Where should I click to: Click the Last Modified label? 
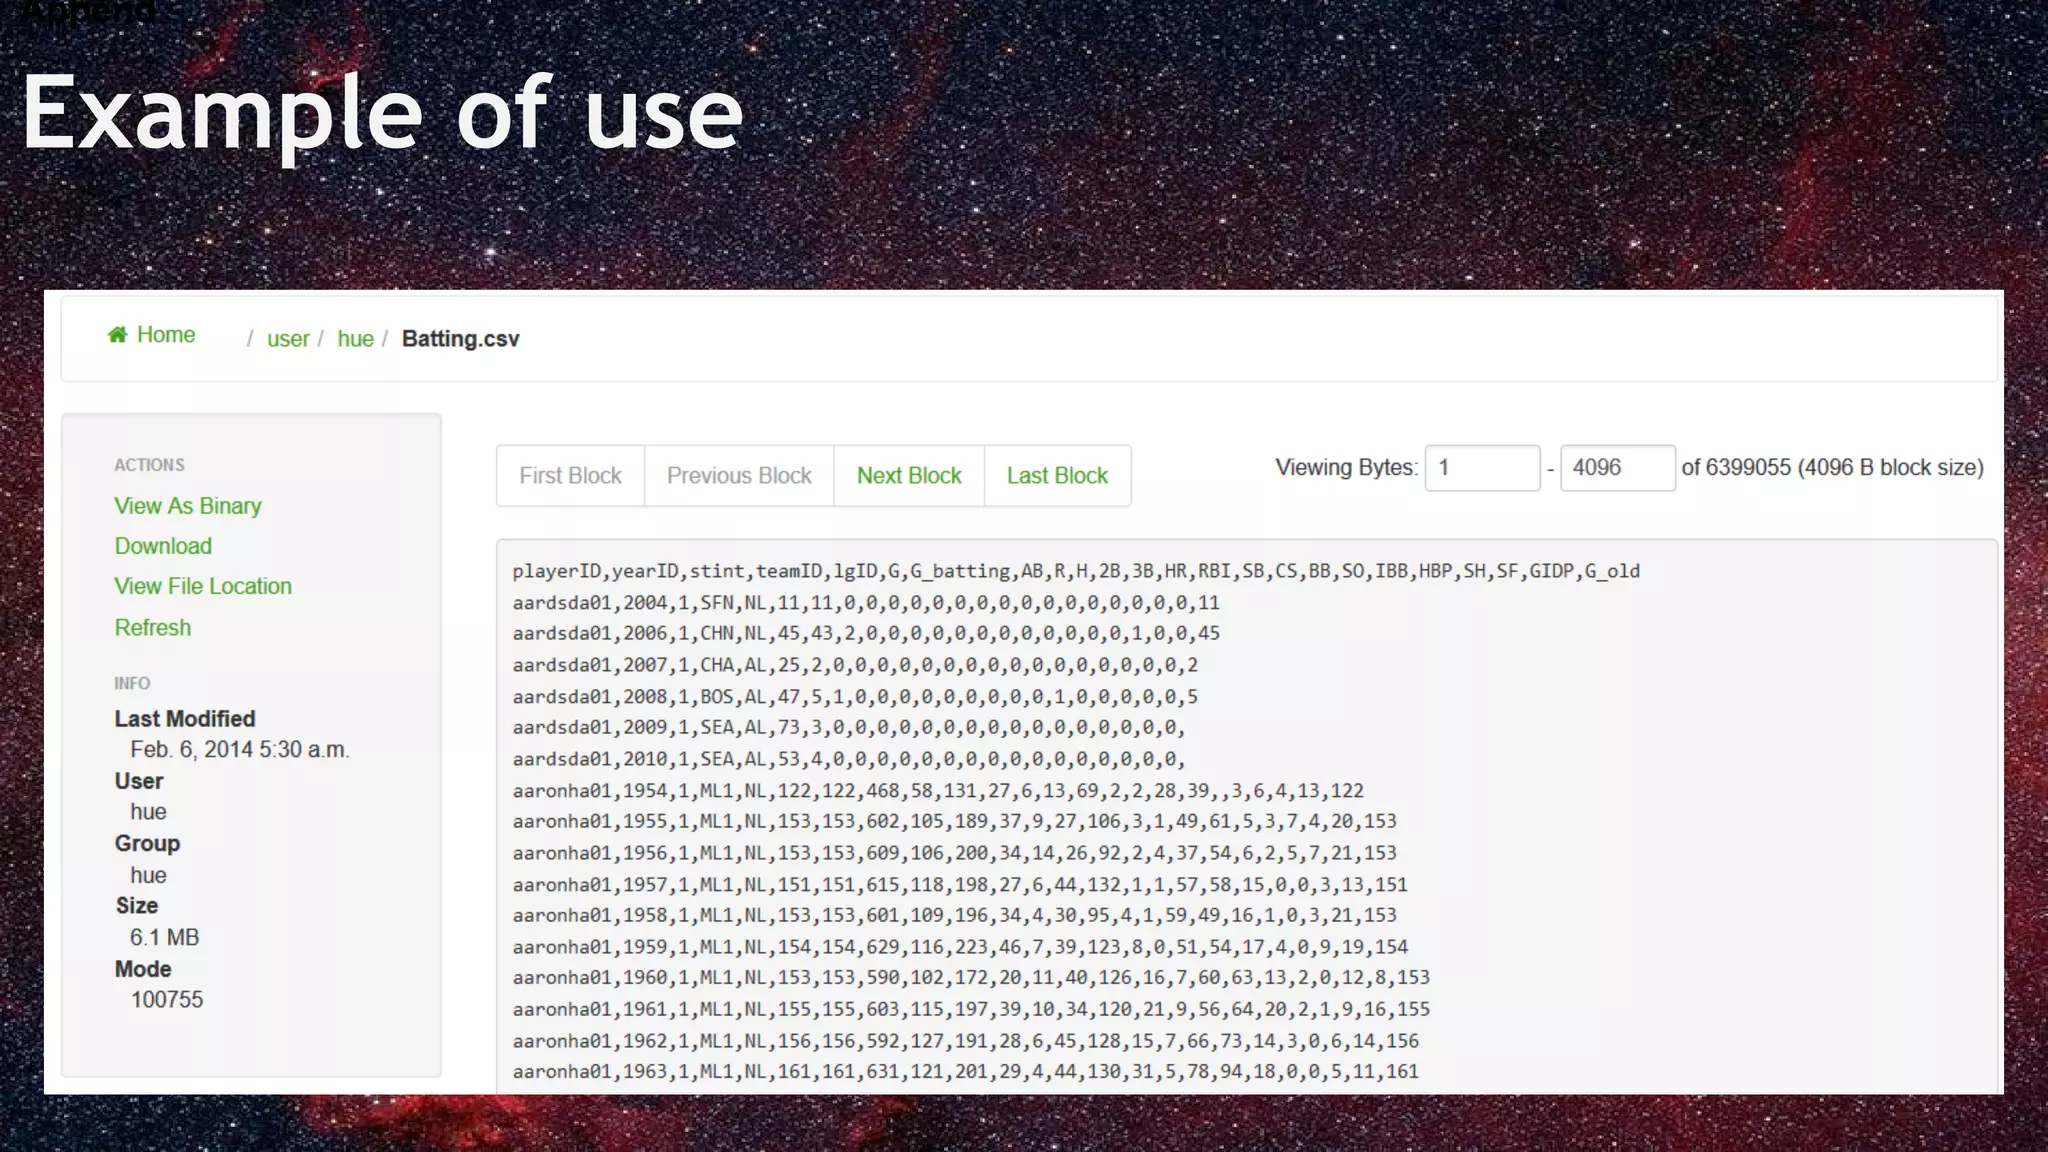pyautogui.click(x=185, y=719)
